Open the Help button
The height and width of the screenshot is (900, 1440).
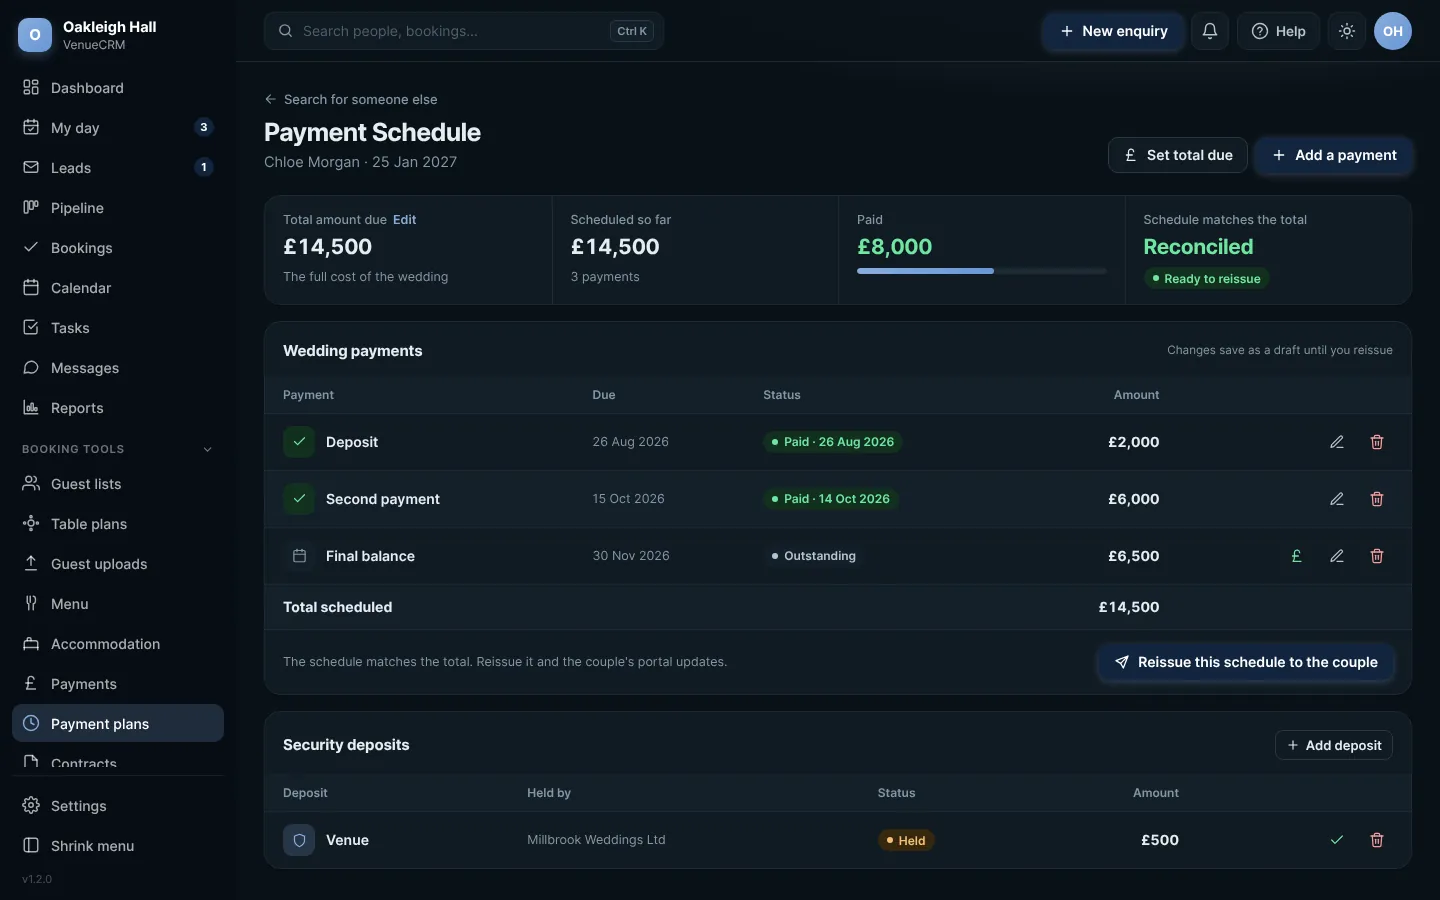[1279, 31]
